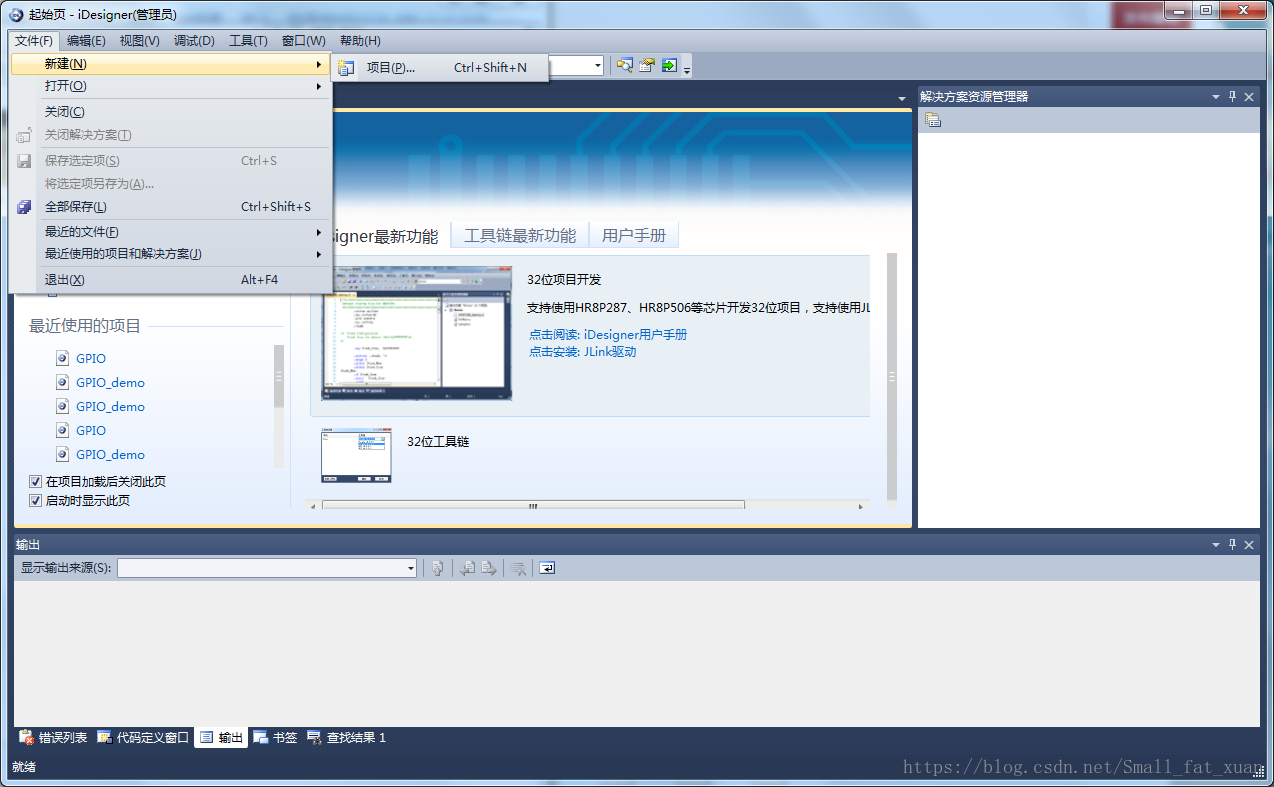Open the 帮助(H) menu
The image size is (1274, 787).
click(x=360, y=41)
